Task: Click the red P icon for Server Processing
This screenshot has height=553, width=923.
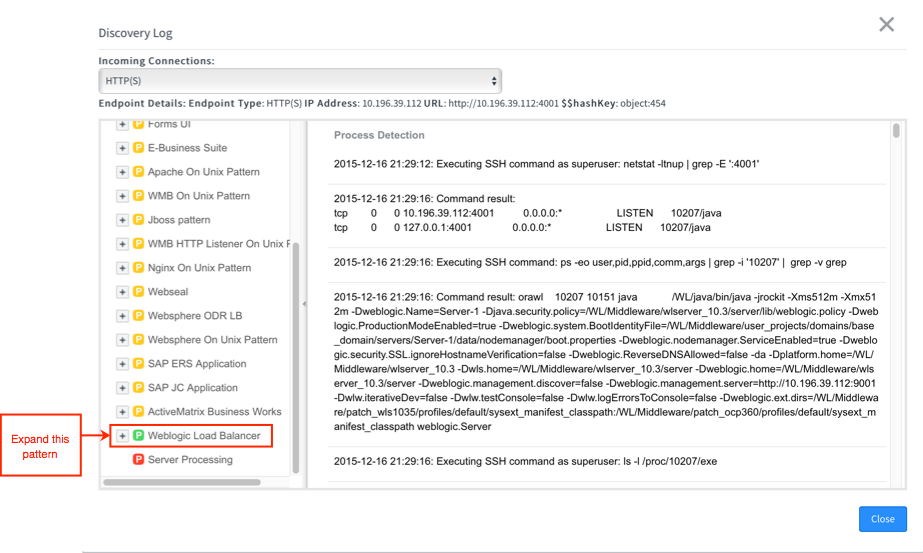Action: pos(138,460)
